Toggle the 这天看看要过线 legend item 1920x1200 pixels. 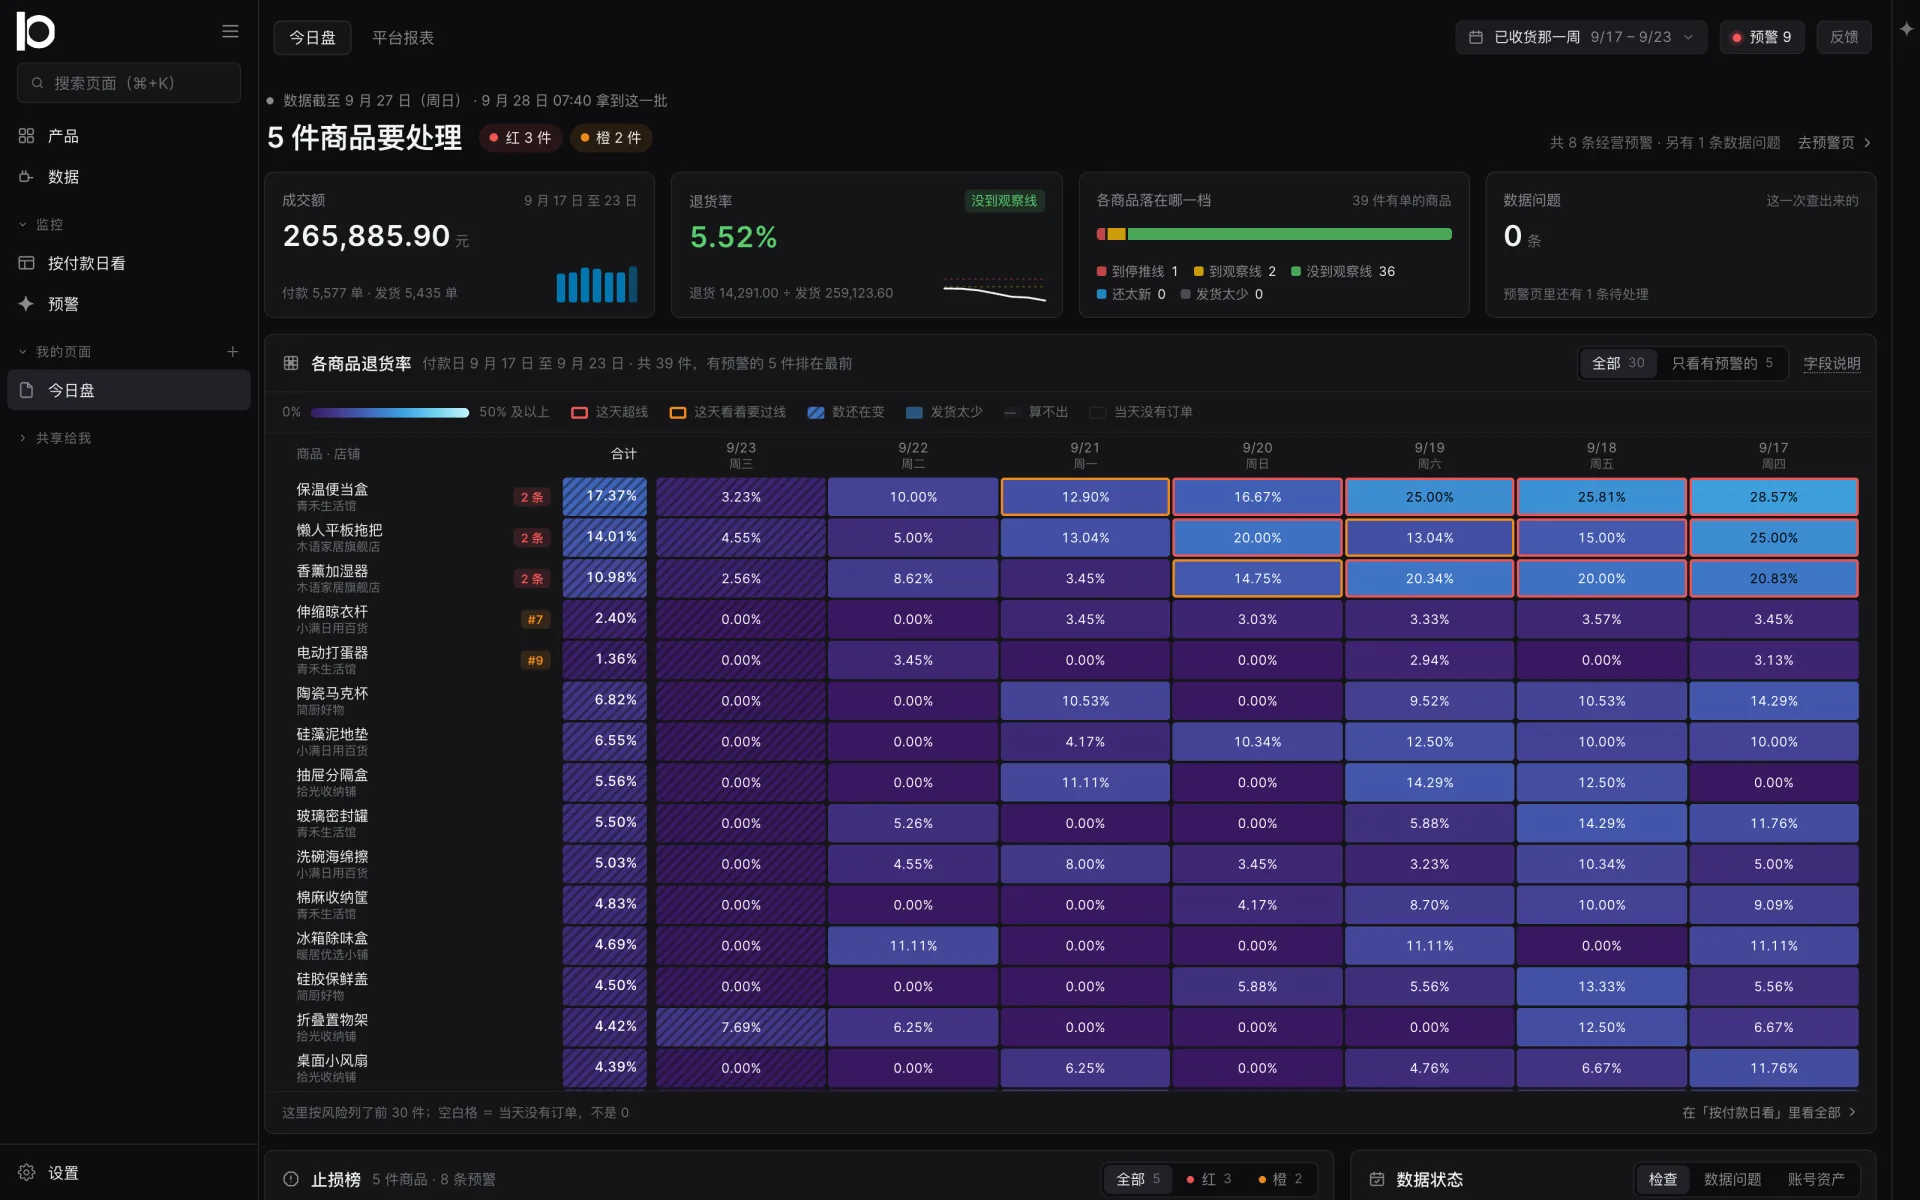[x=727, y=412]
